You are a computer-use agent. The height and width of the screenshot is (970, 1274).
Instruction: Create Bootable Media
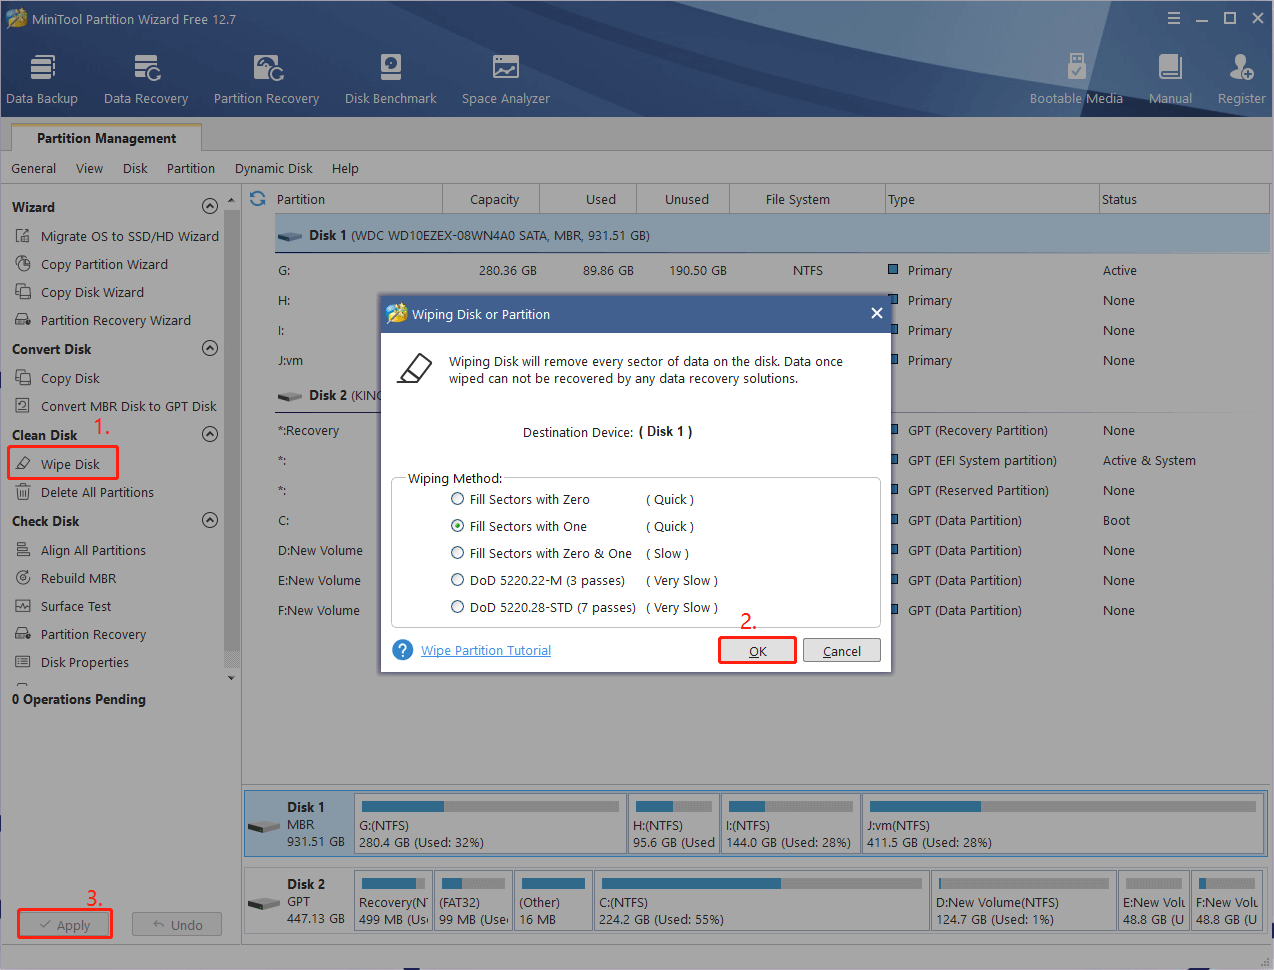pyautogui.click(x=1076, y=78)
